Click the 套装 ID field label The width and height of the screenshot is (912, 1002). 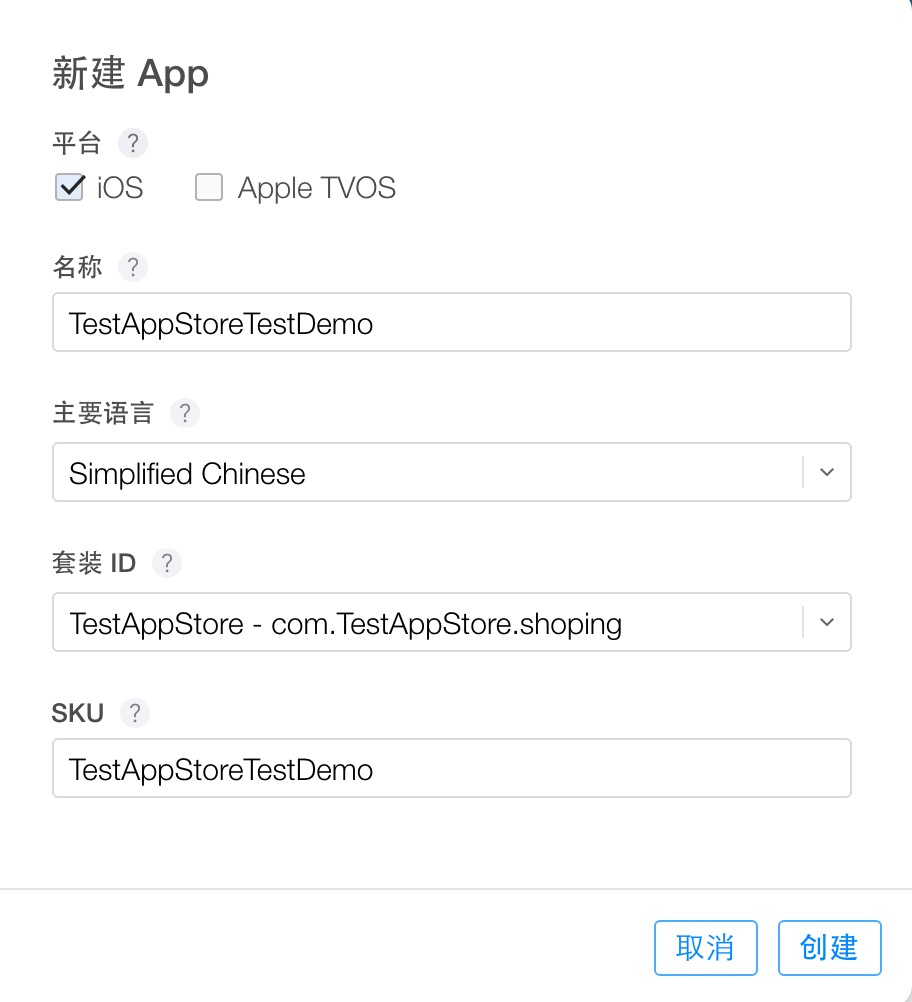94,563
